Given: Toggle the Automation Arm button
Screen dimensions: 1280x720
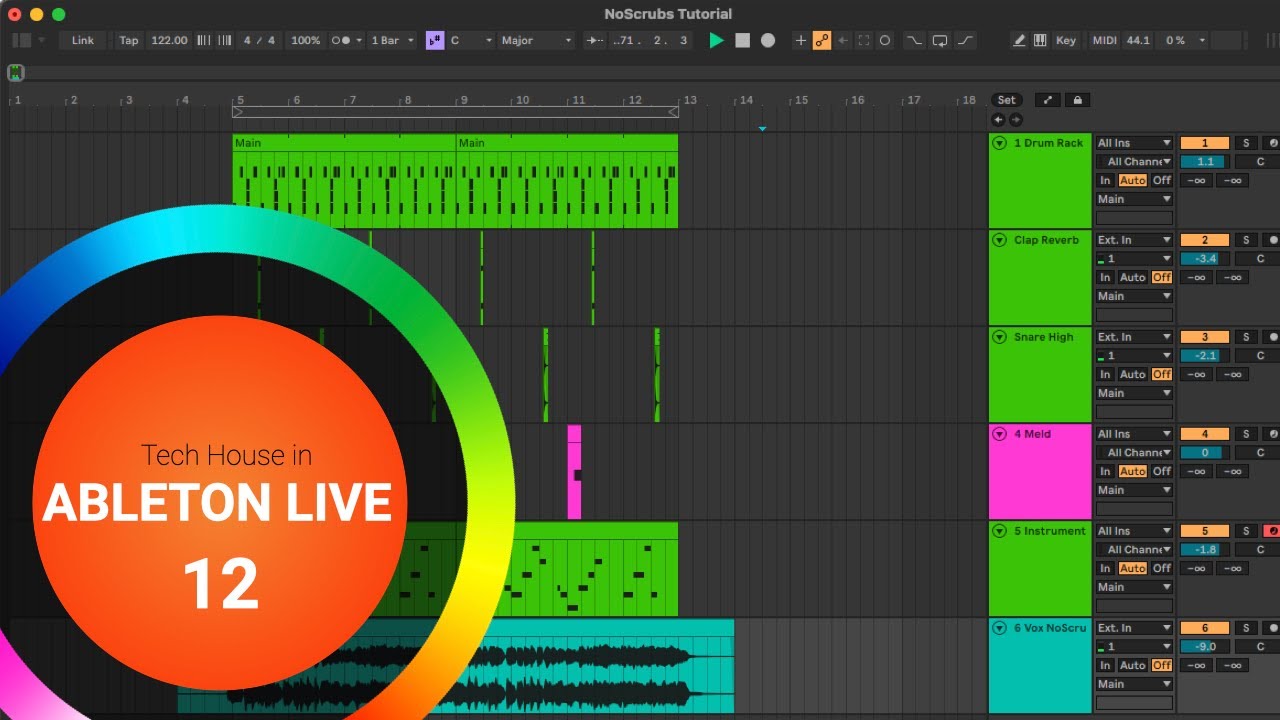Looking at the screenshot, I should [822, 40].
